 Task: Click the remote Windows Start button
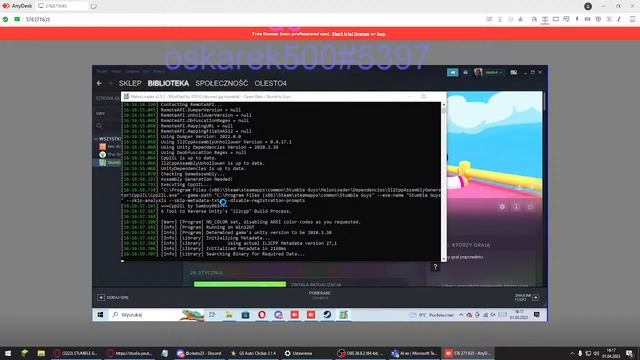point(100,315)
